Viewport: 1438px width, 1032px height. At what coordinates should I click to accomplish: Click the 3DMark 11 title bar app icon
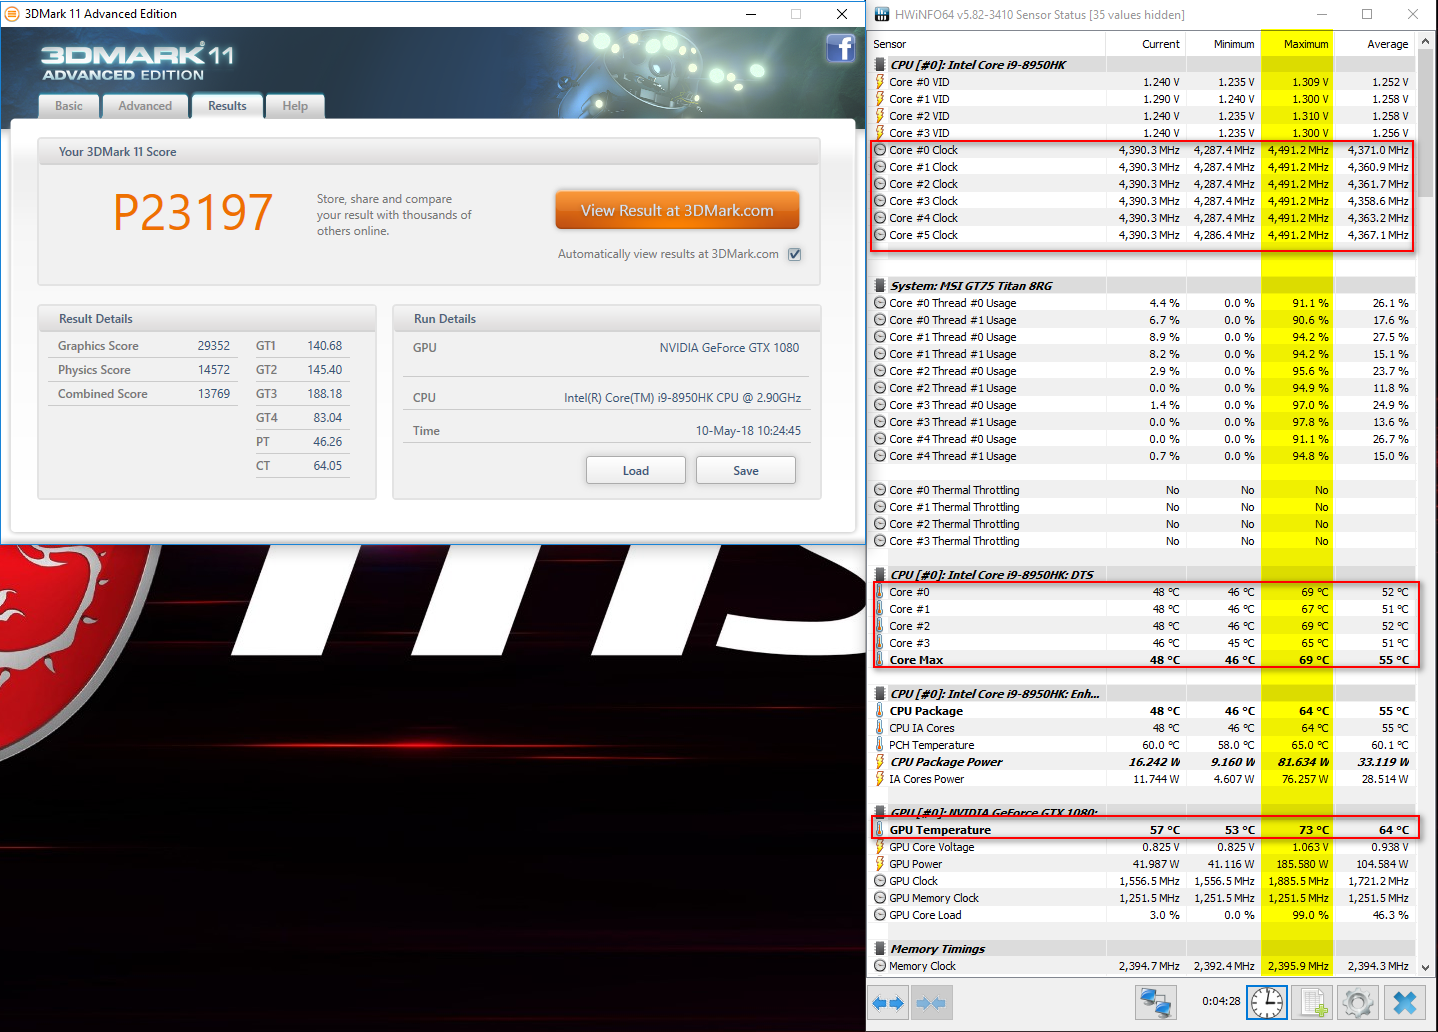(12, 14)
